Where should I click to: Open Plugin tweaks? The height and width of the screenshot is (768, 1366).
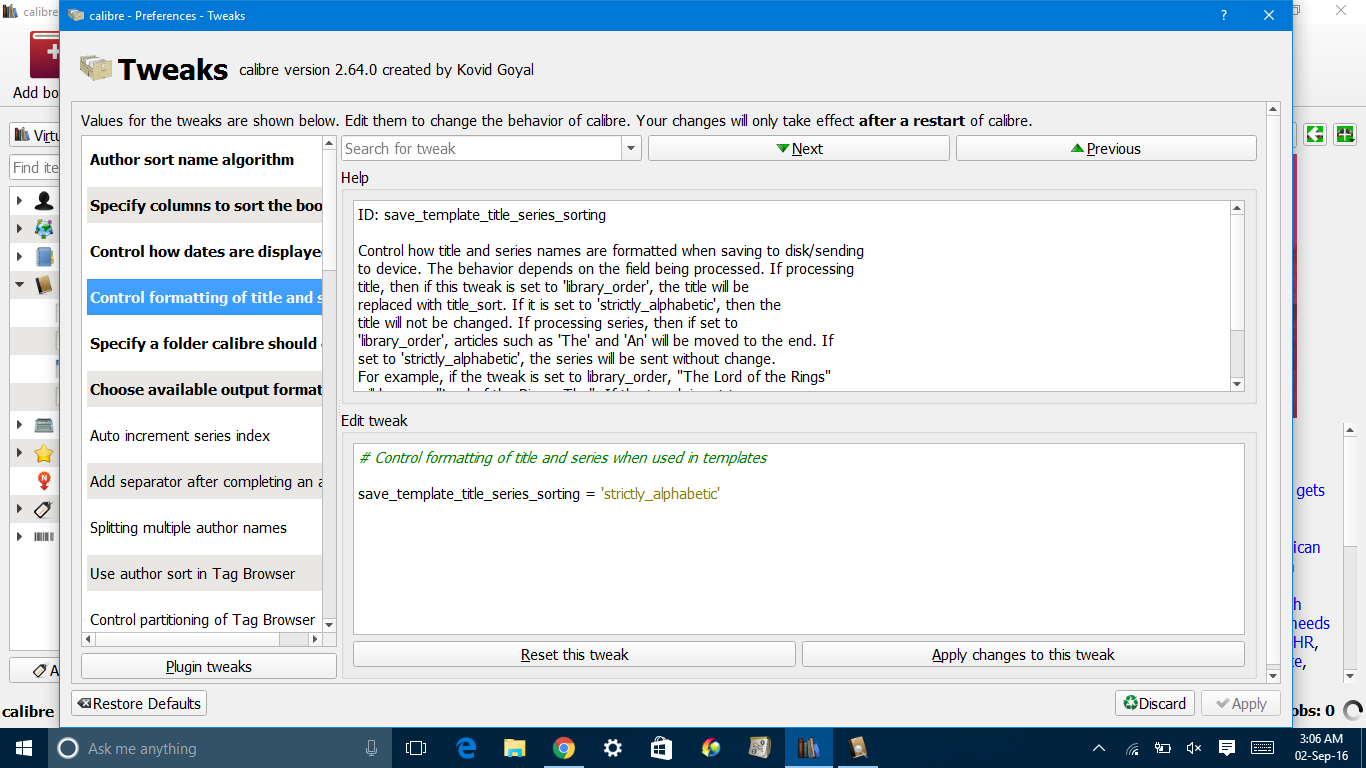209,667
